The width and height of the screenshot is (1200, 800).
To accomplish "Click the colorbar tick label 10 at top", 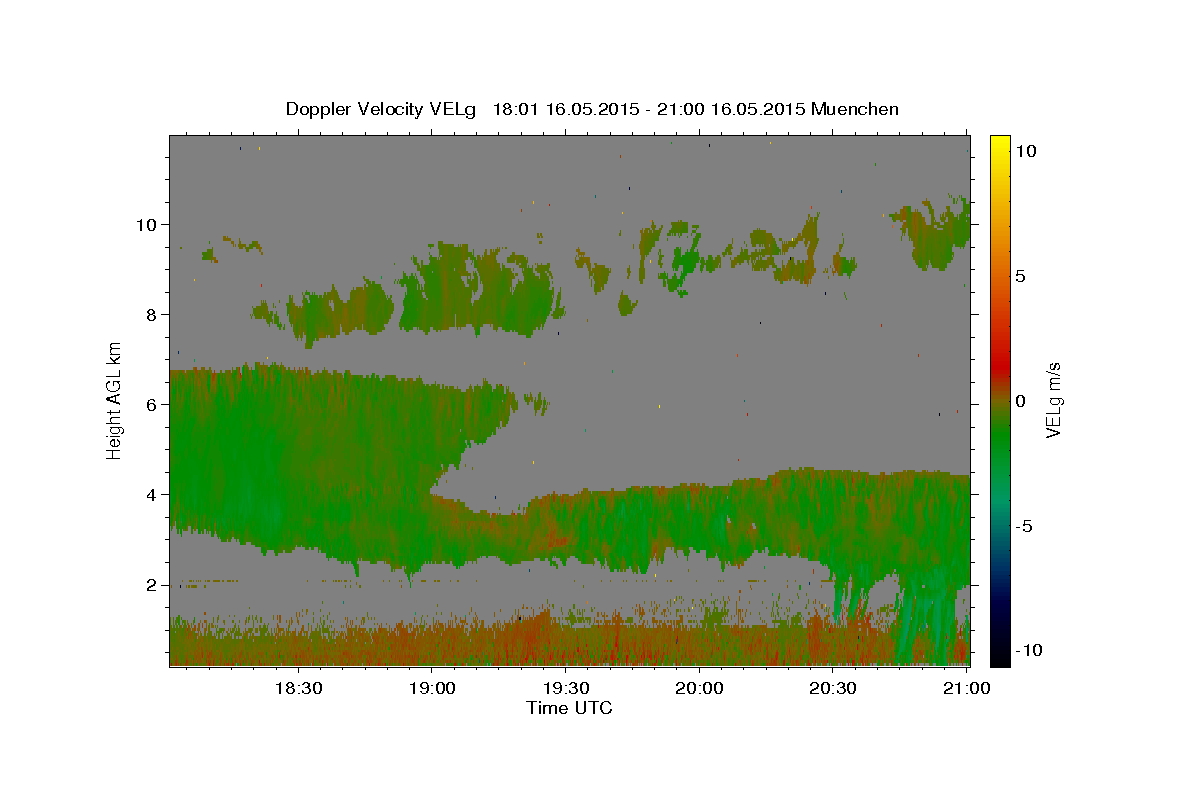I will click(x=1026, y=151).
